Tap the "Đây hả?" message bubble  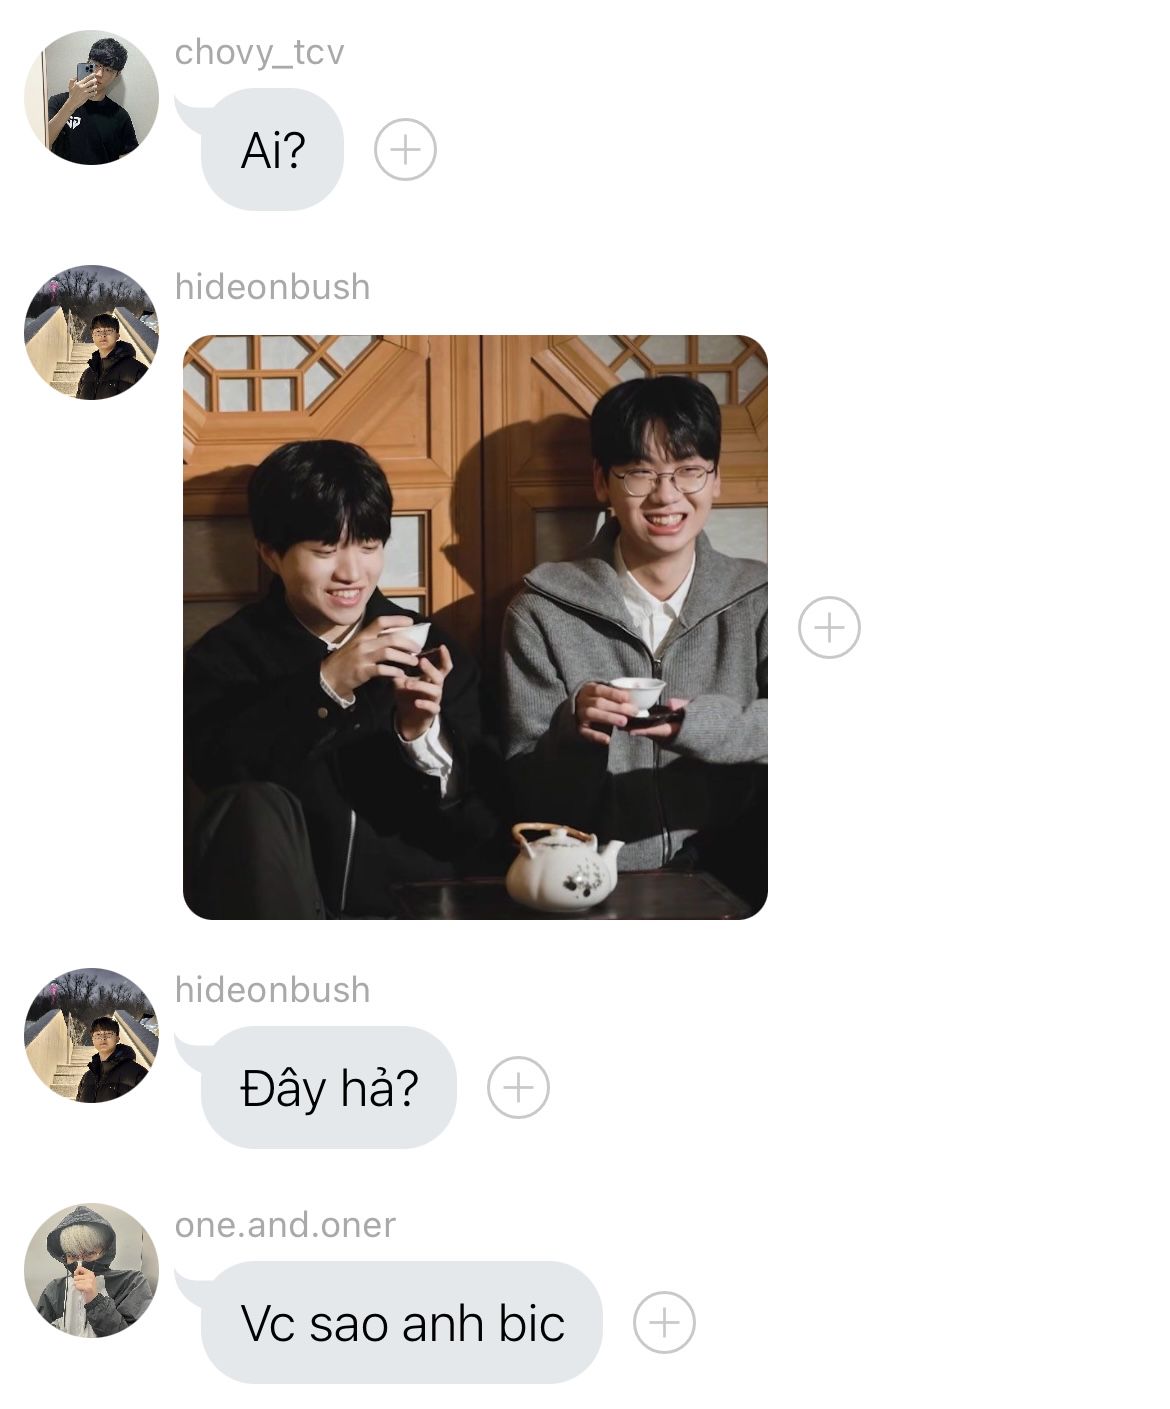coord(328,1087)
